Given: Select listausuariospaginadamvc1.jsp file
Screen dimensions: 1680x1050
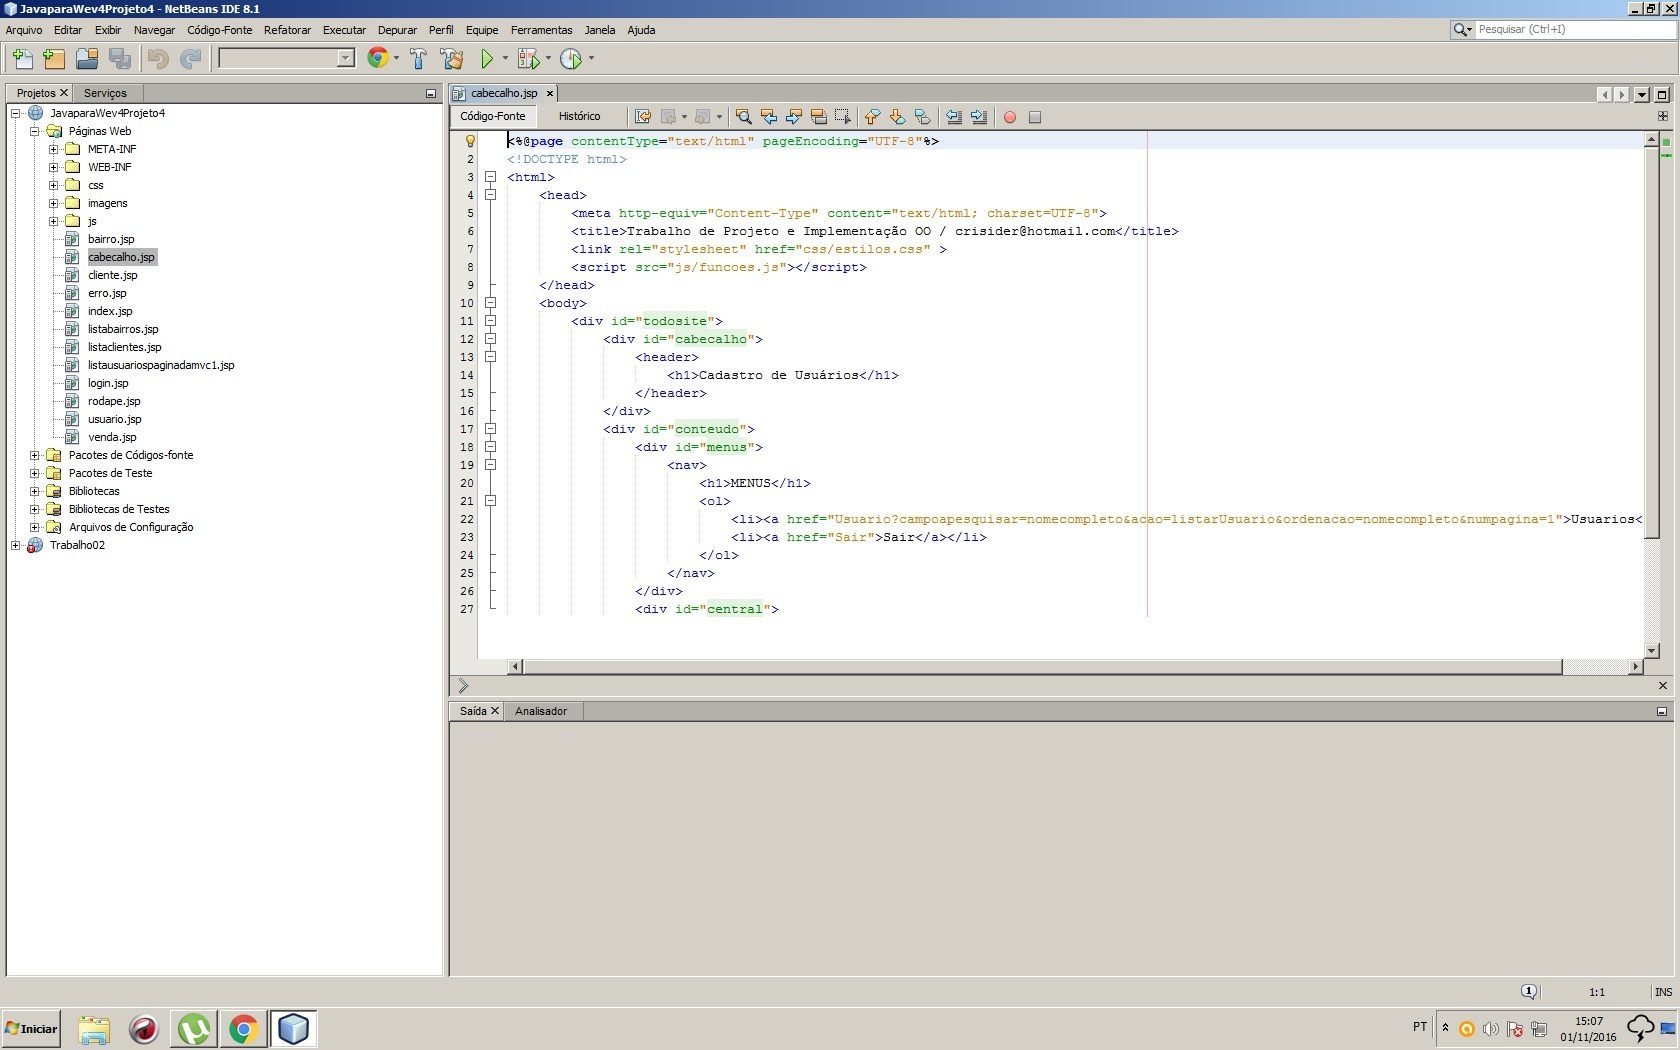Looking at the screenshot, I should 161,365.
